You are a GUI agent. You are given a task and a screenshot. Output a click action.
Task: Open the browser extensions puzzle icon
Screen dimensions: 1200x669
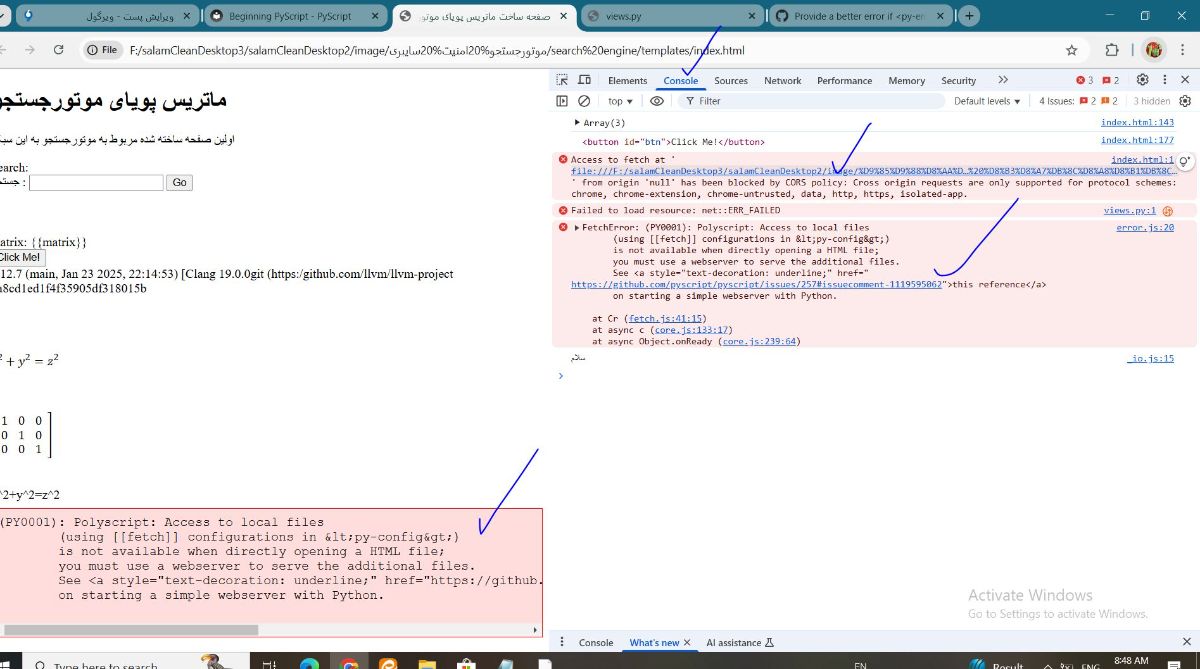(x=1112, y=50)
